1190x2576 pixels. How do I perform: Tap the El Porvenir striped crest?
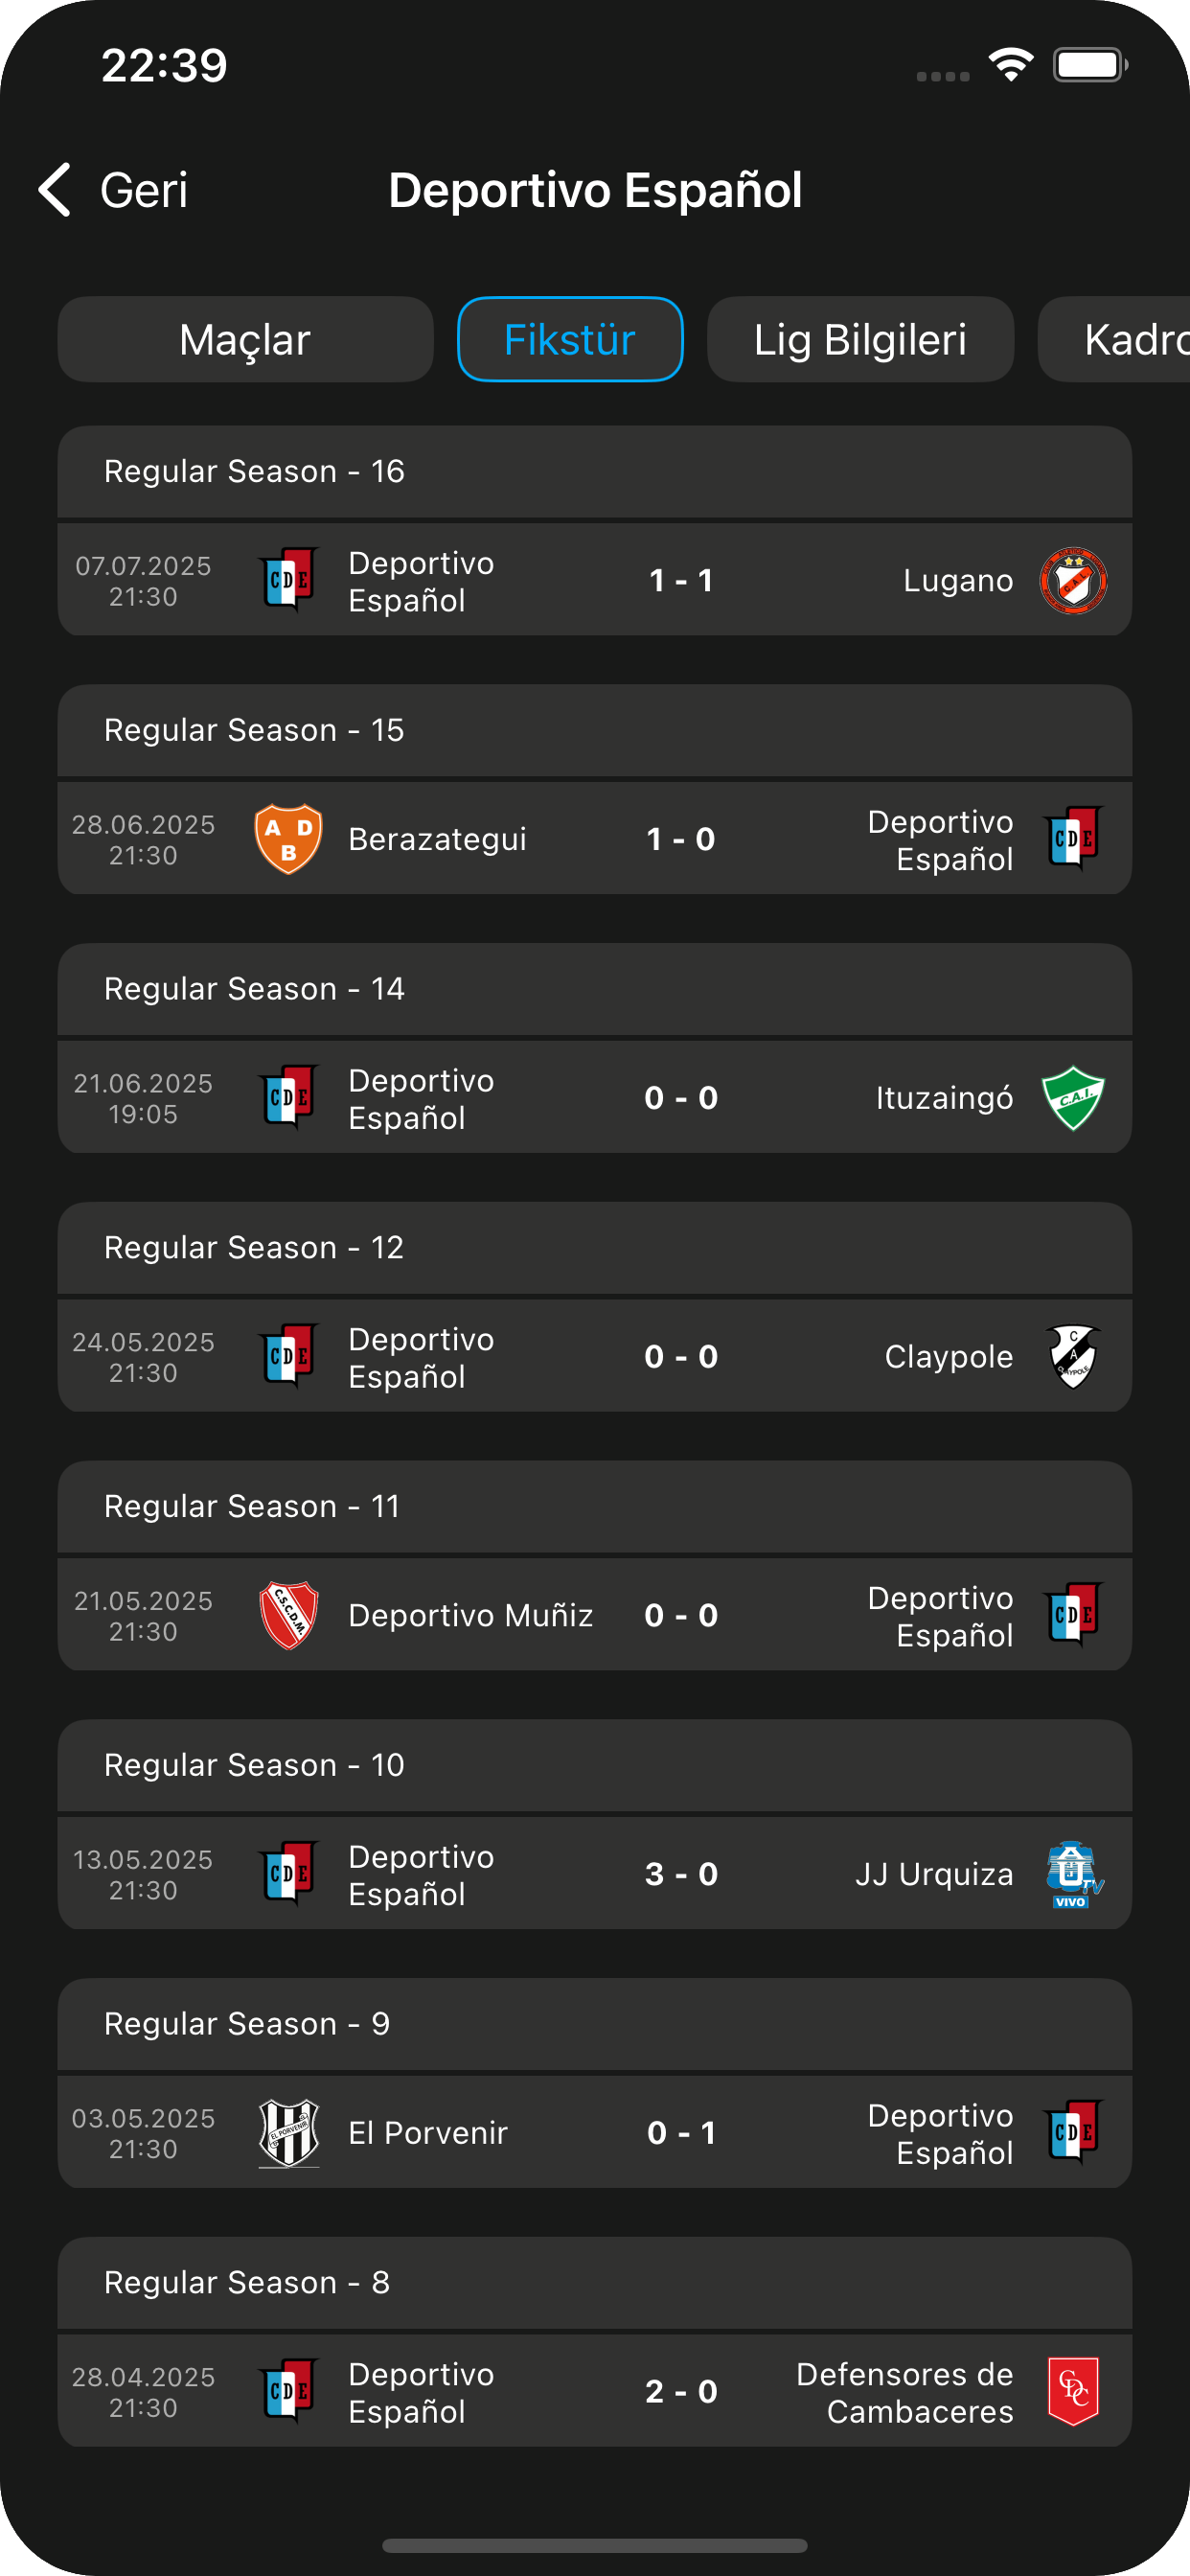[x=288, y=2133]
